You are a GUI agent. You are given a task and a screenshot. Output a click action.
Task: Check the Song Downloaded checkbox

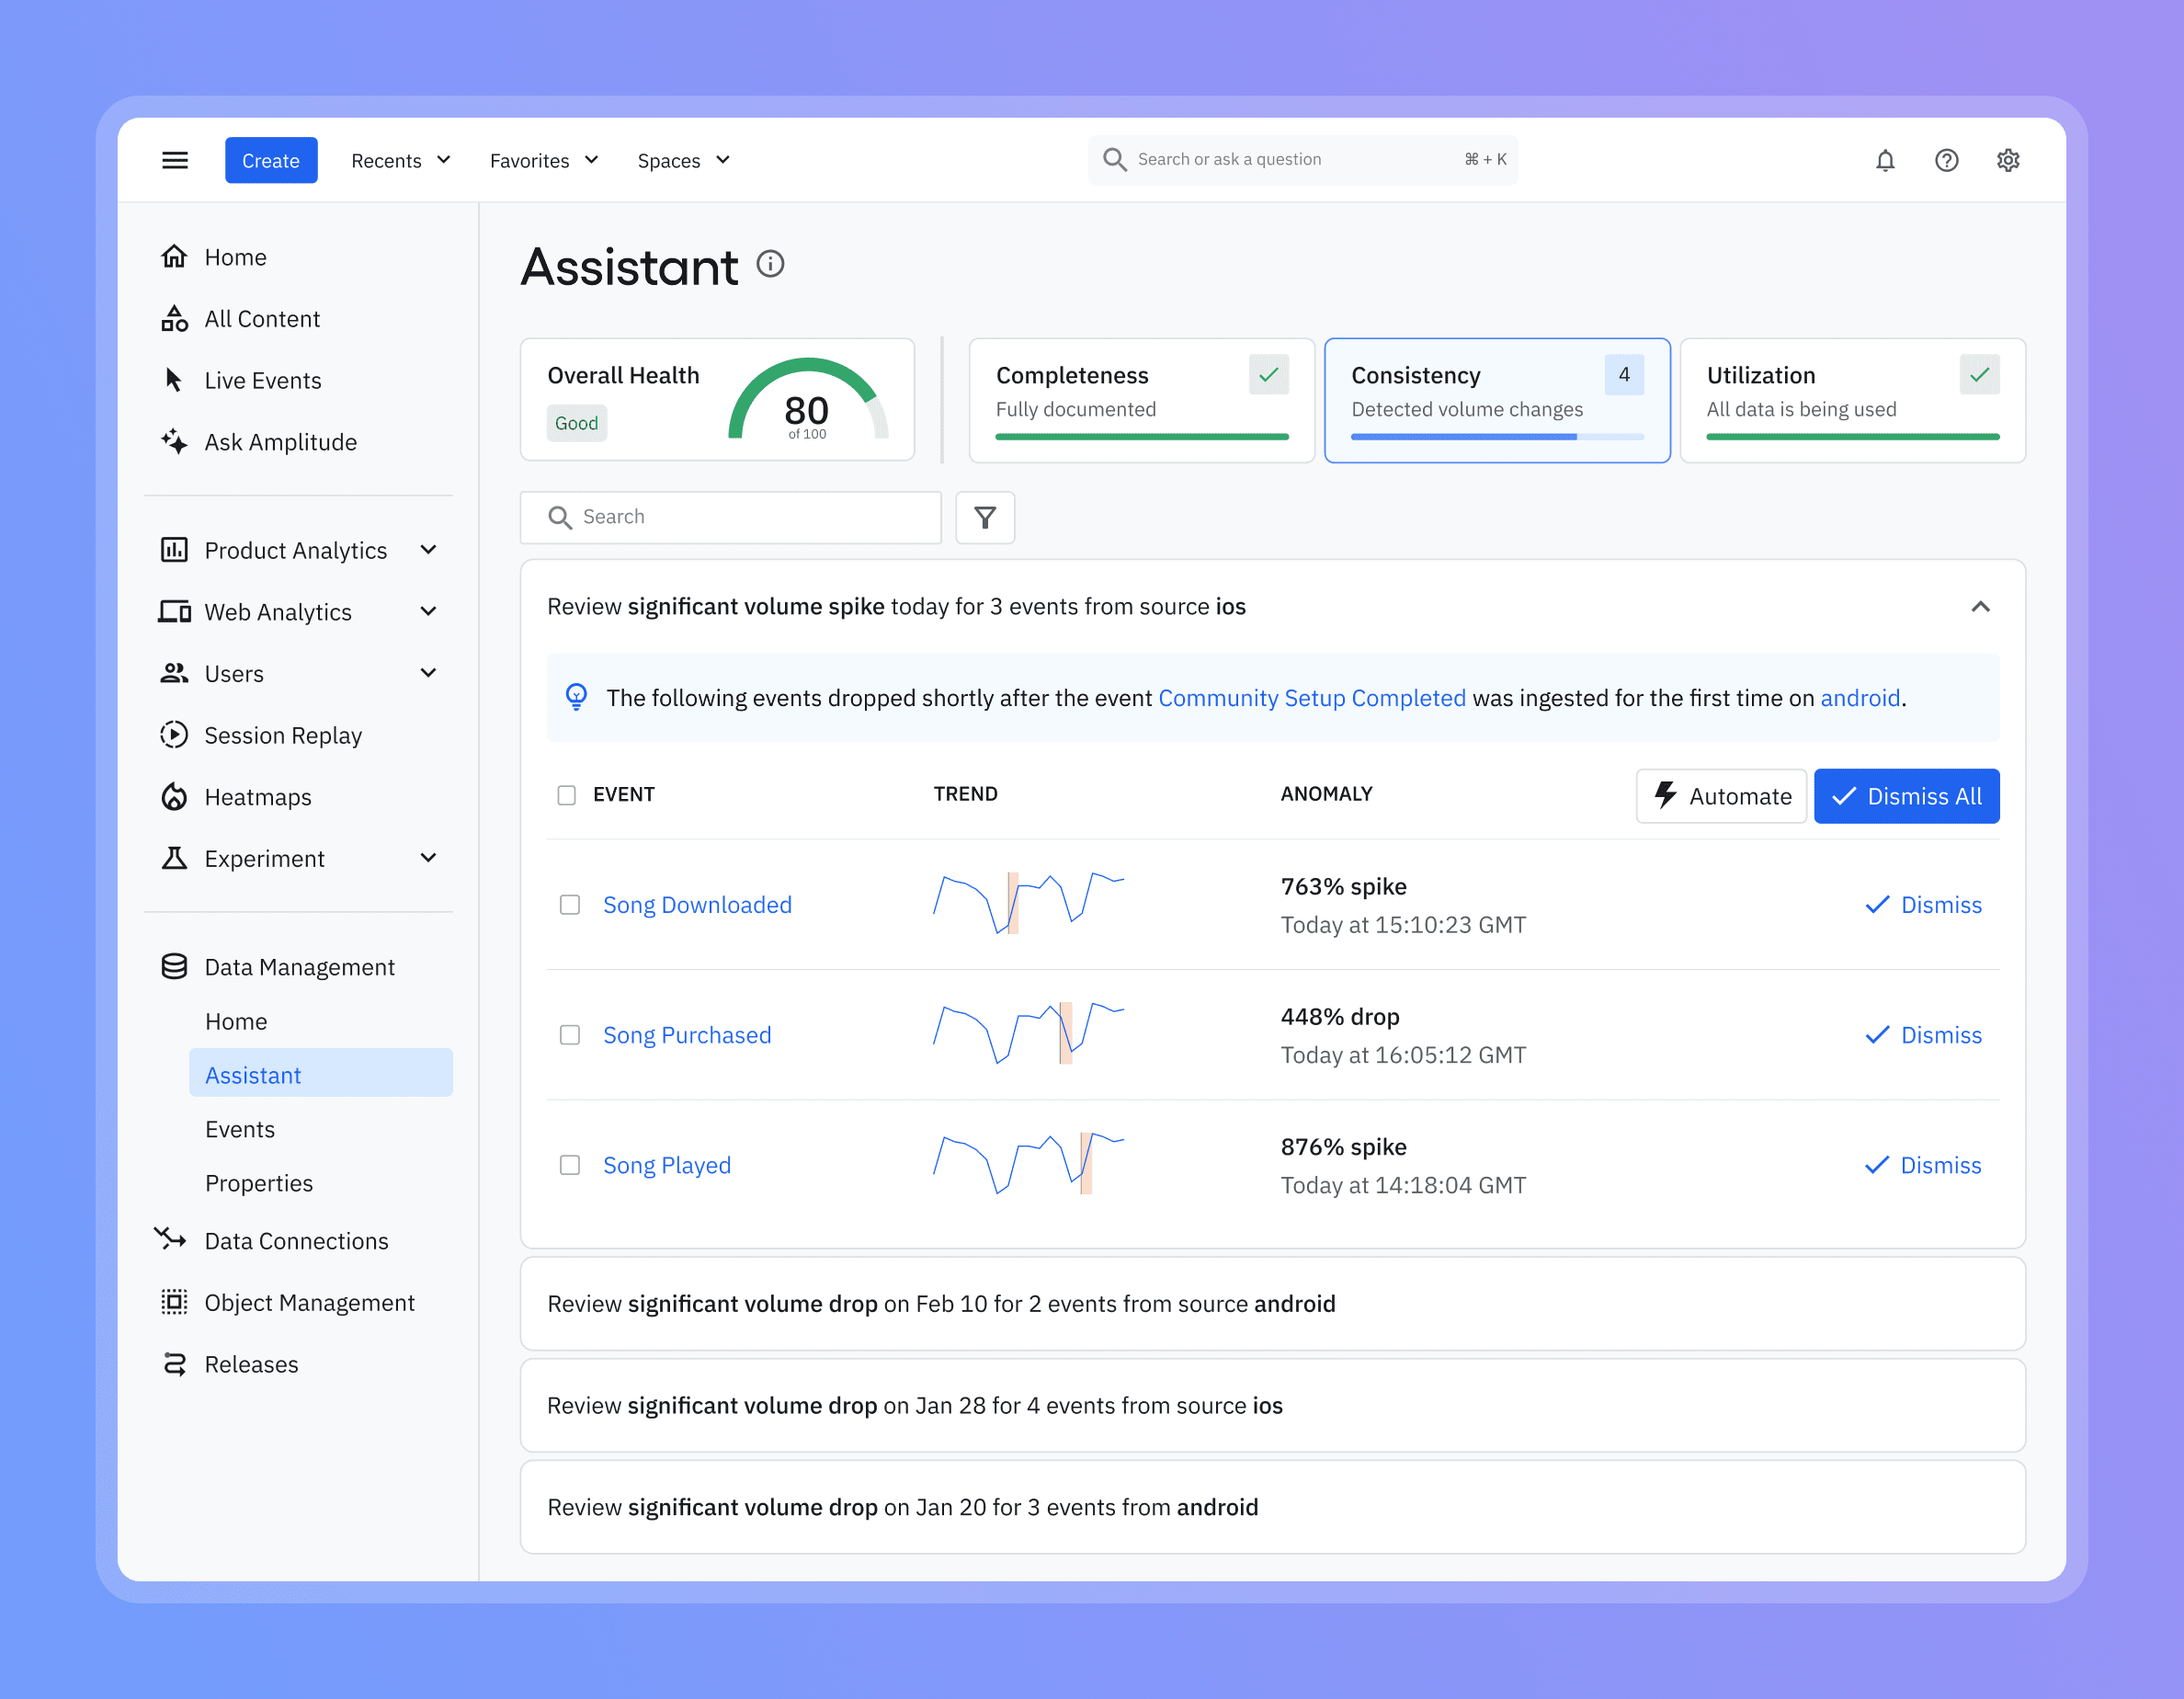pos(569,905)
